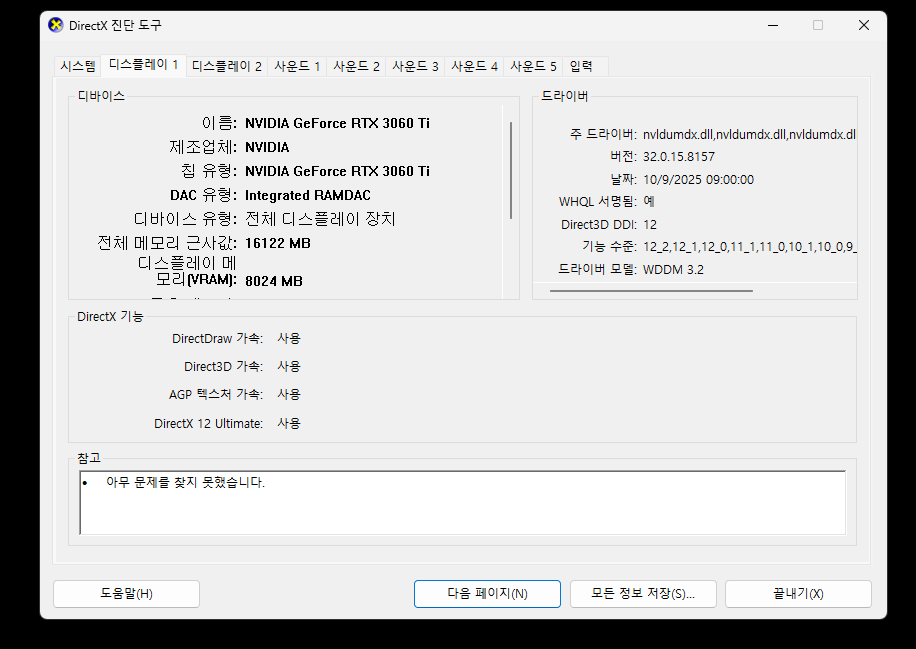This screenshot has height=649, width=916.
Task: Select the 디스플레이 1 tab
Action: point(144,65)
